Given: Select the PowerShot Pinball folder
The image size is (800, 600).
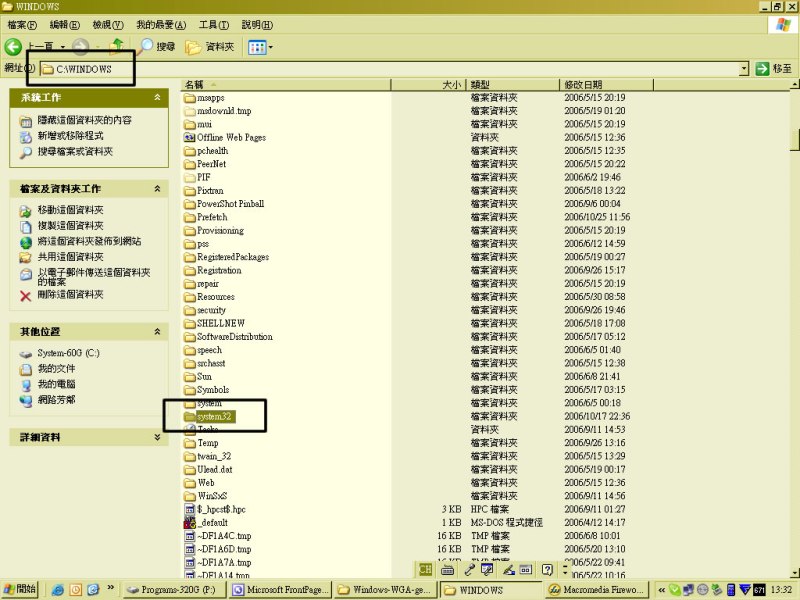Looking at the screenshot, I should 224,204.
